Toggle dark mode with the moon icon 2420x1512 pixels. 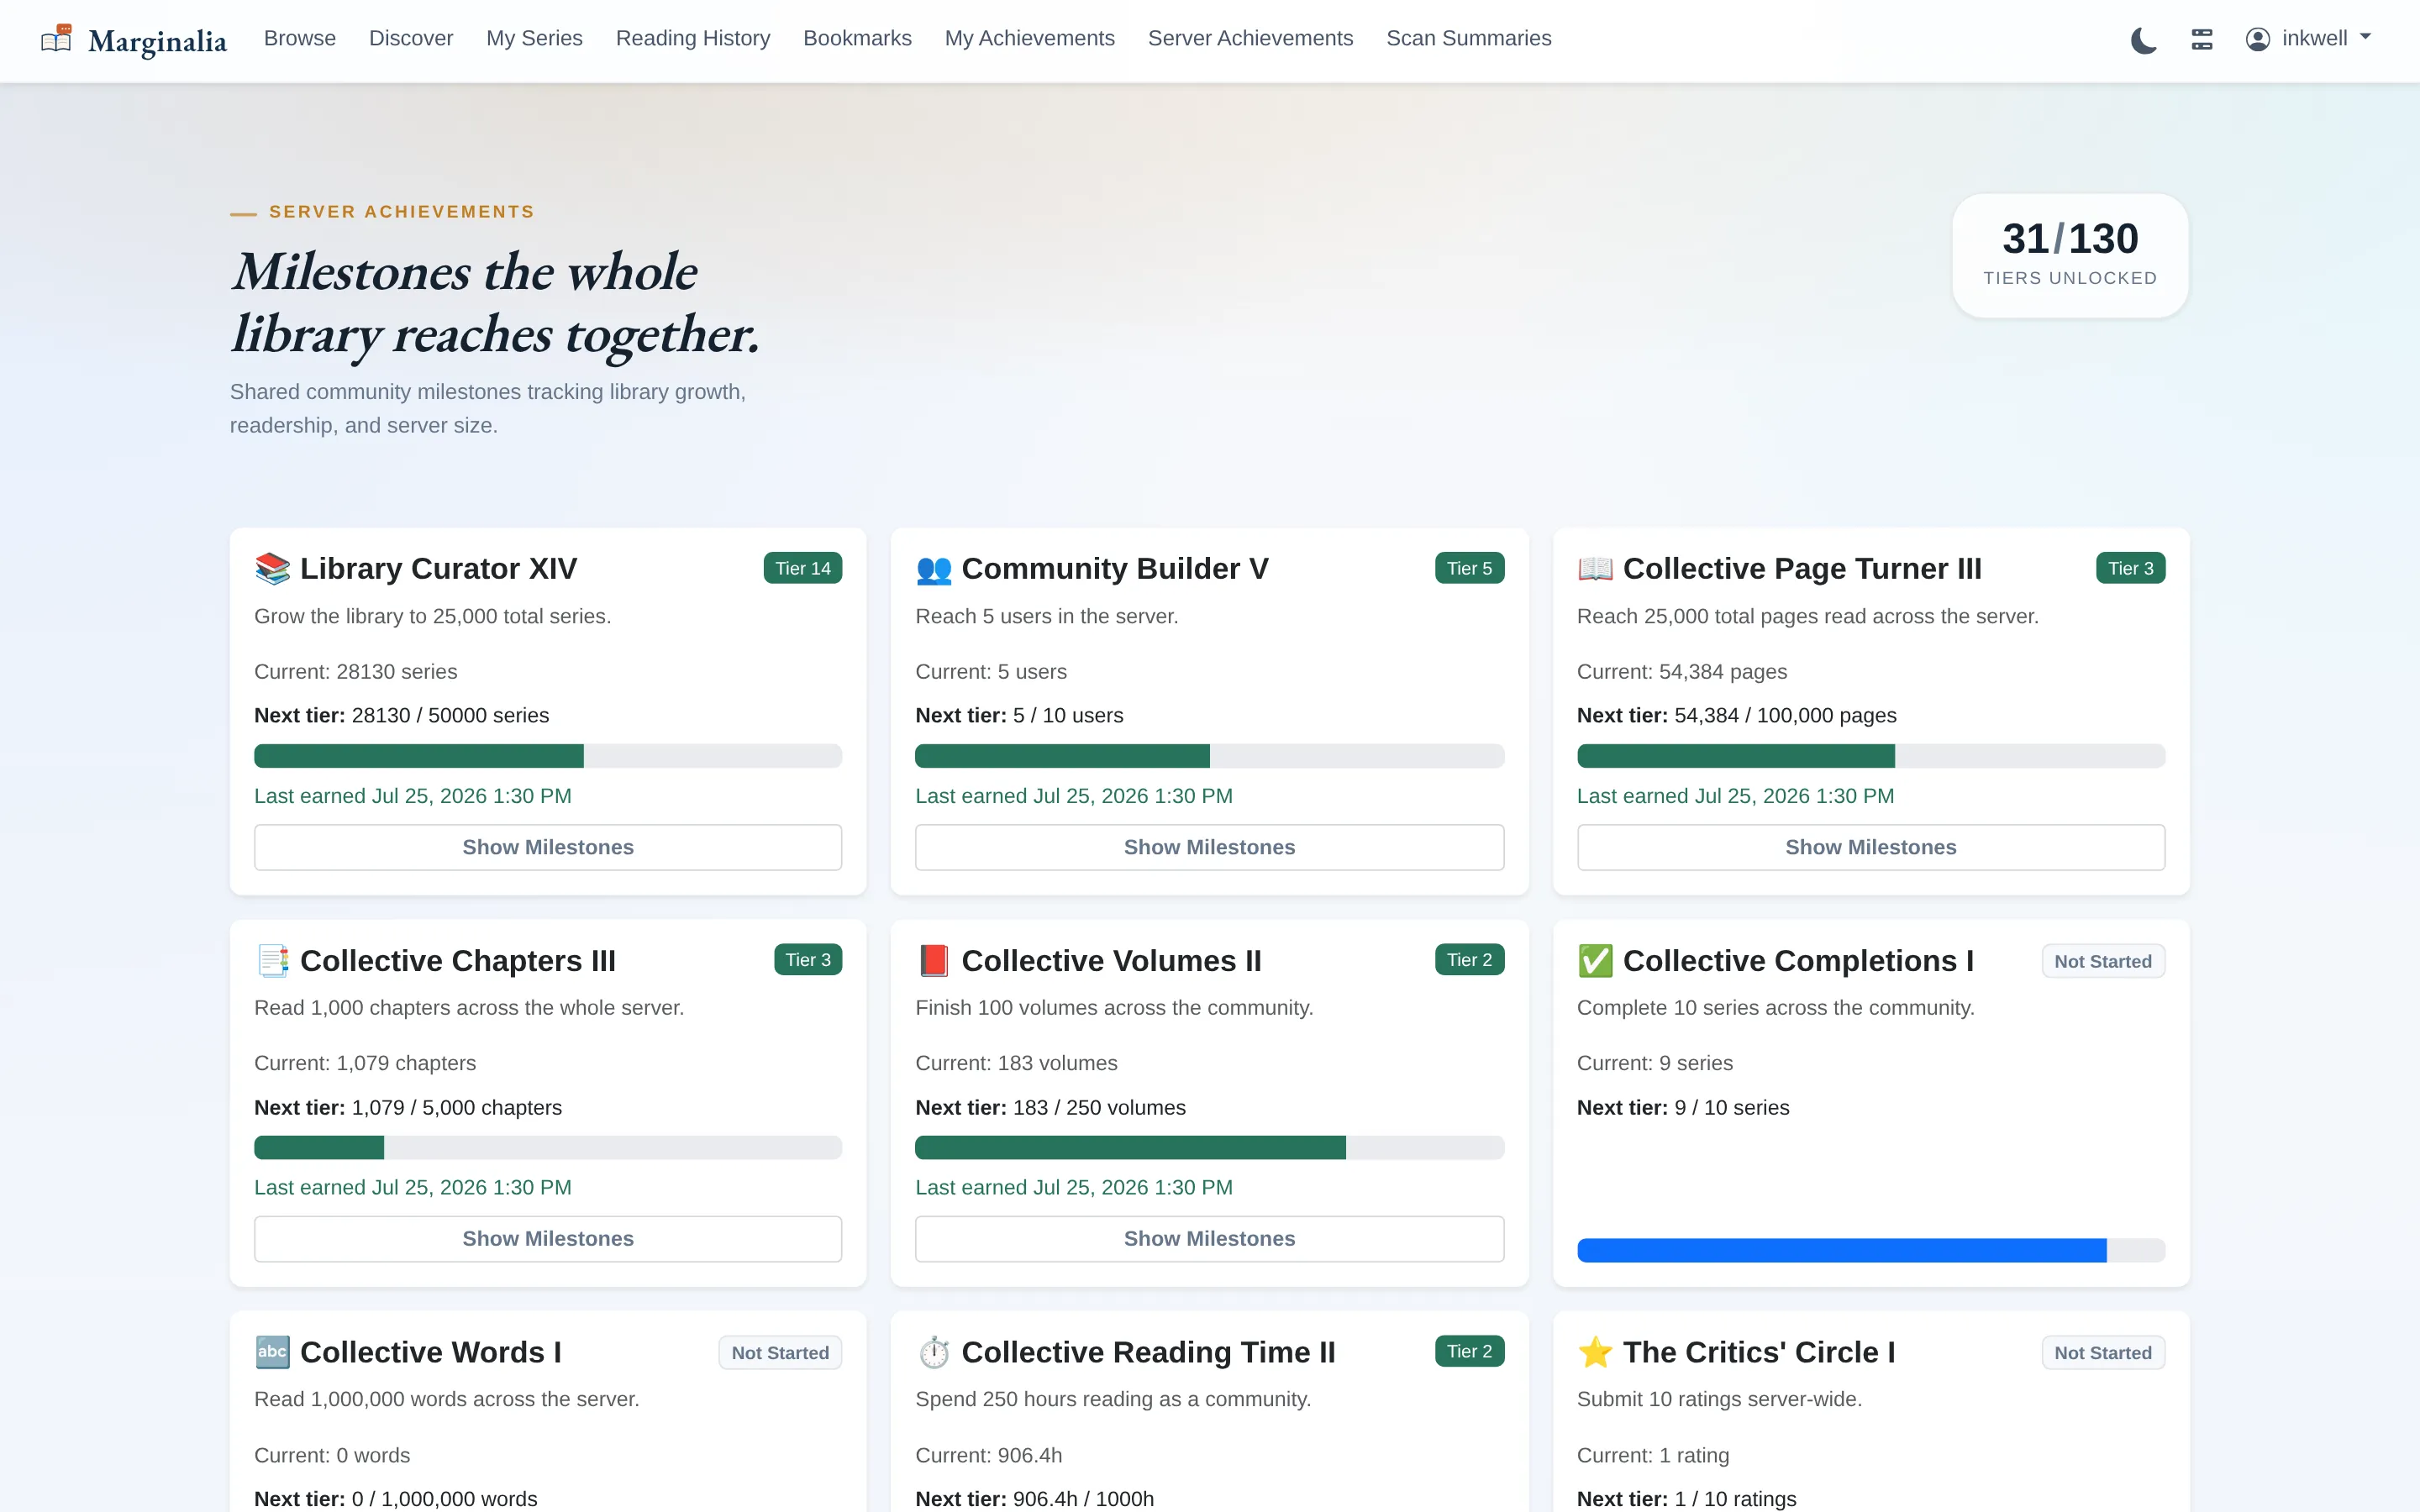(x=2143, y=39)
